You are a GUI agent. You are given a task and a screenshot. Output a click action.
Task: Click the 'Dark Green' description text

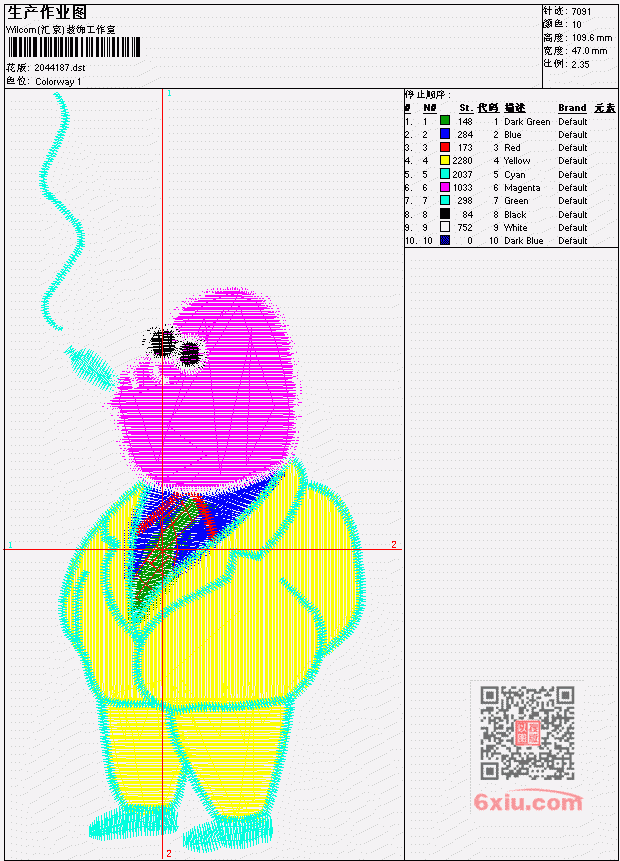[x=527, y=121]
